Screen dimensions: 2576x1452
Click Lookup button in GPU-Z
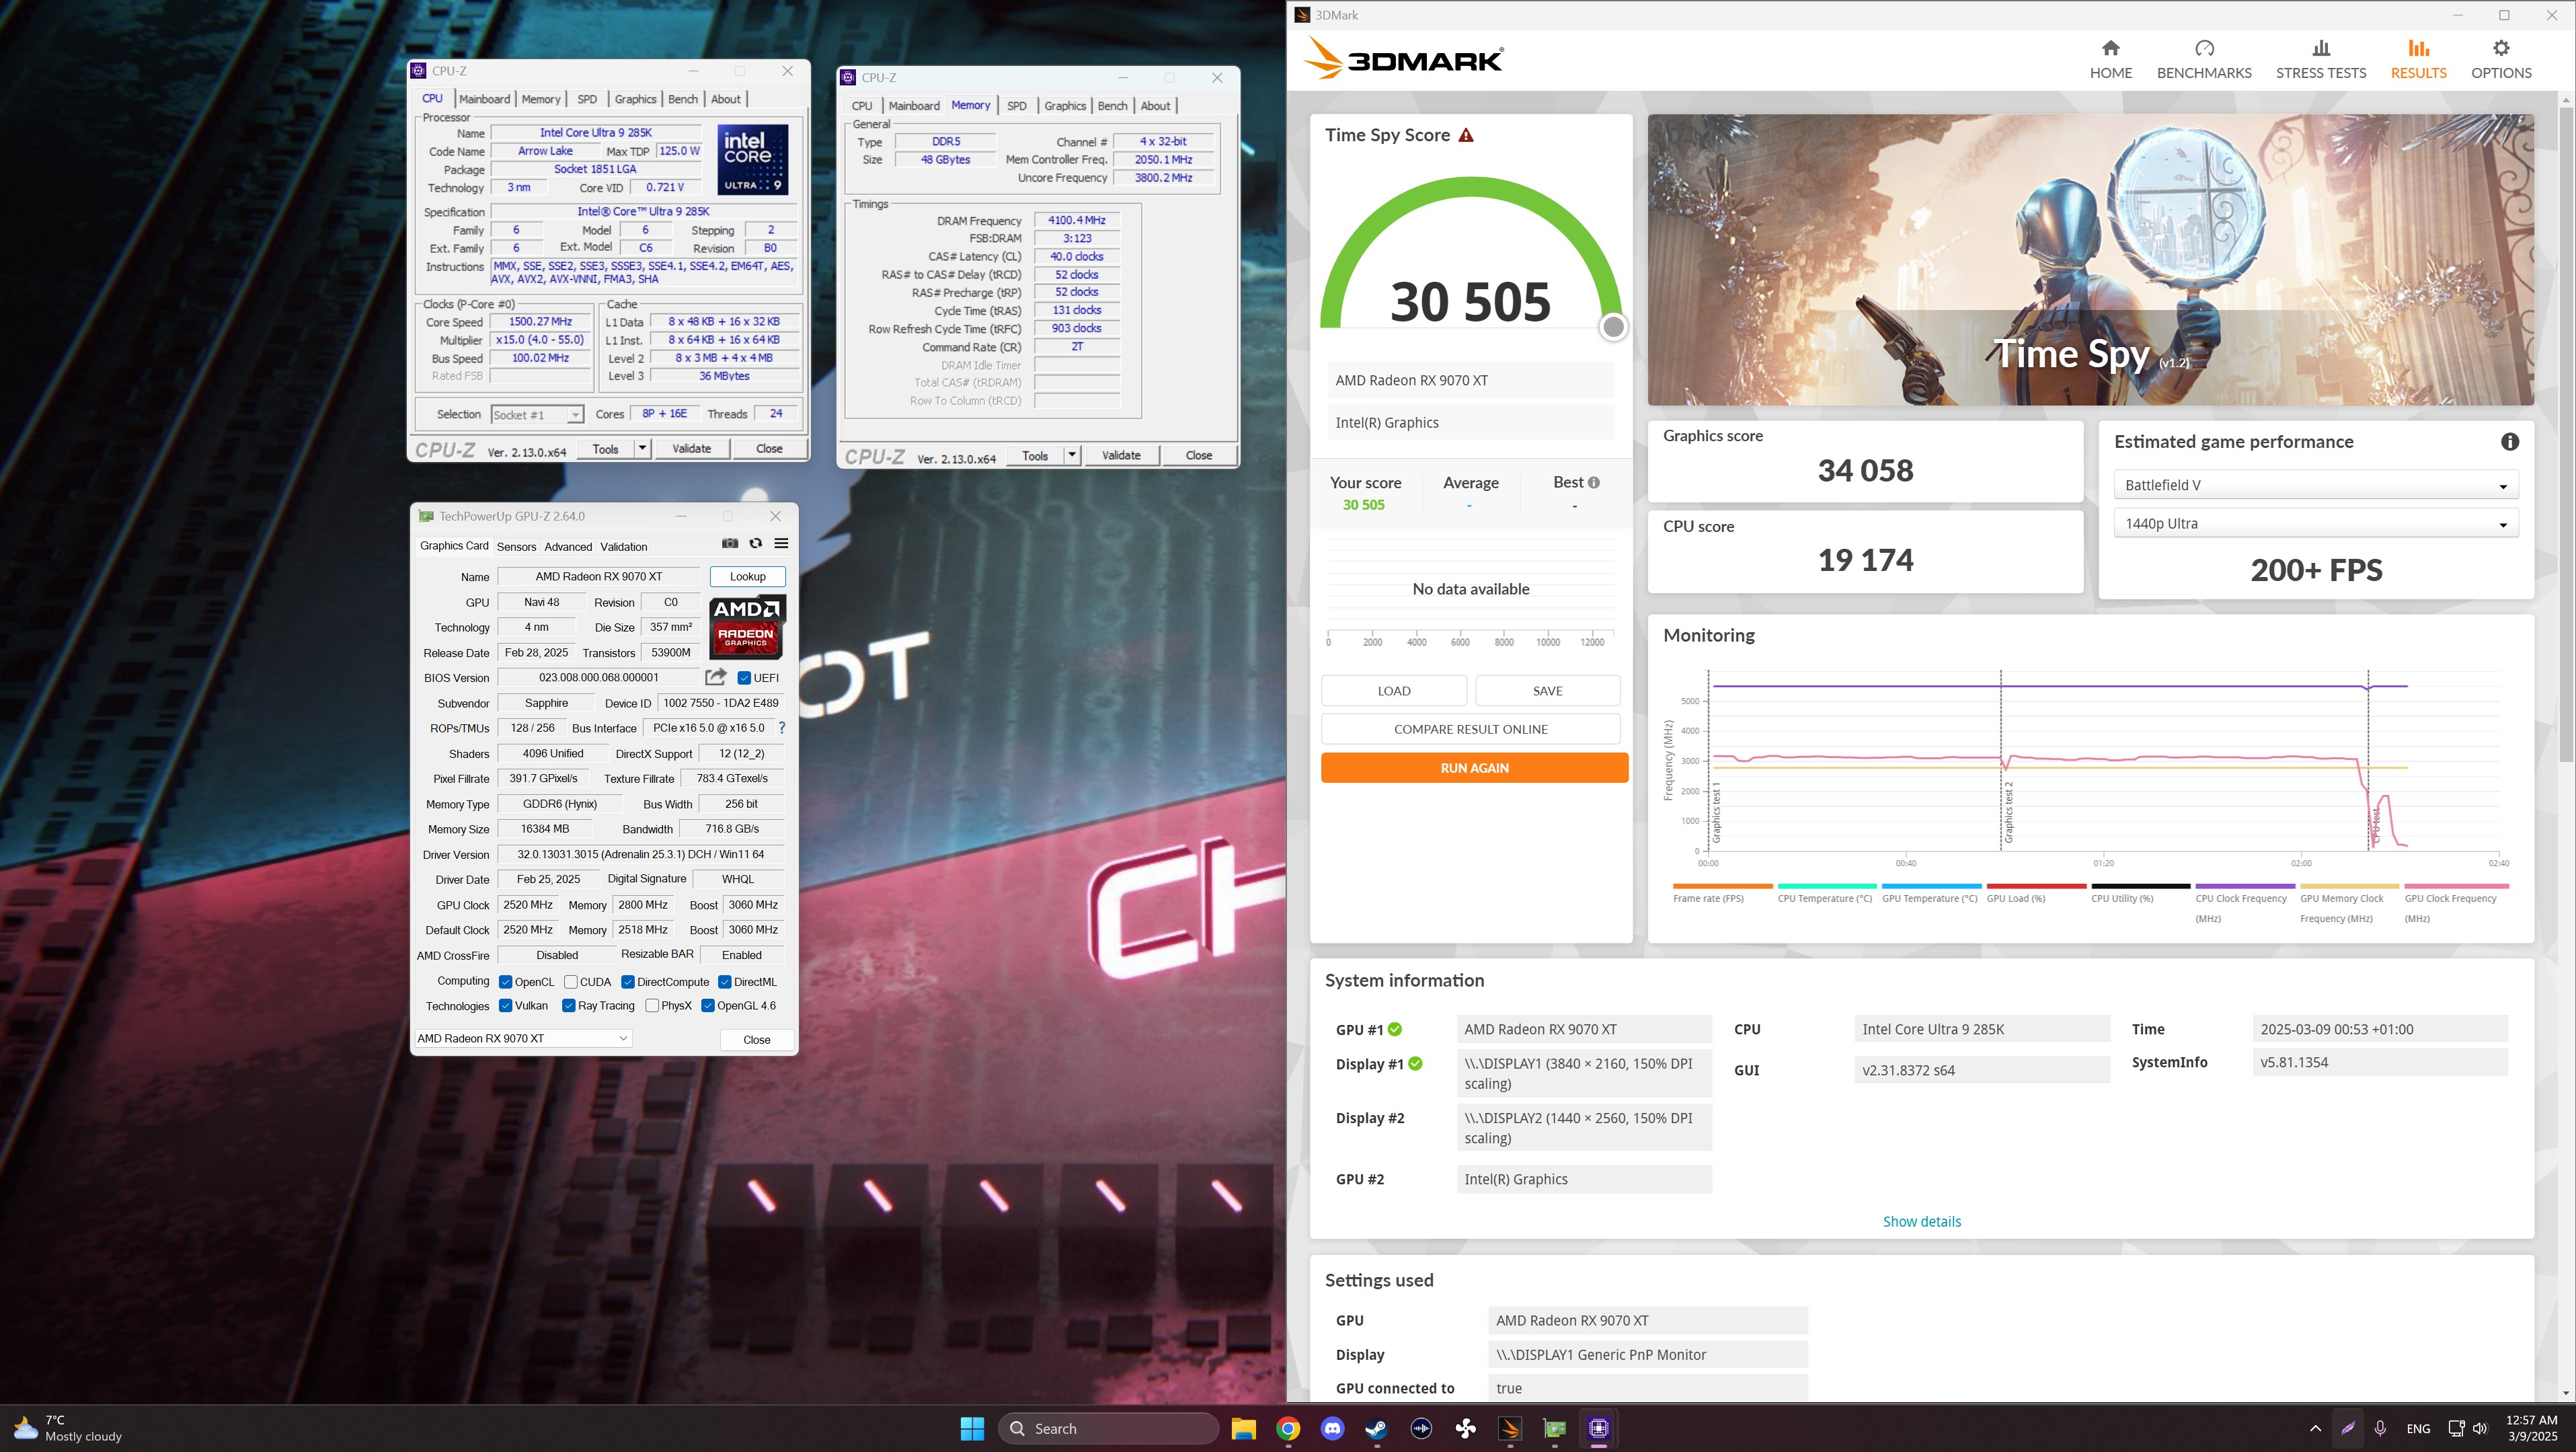pos(747,576)
